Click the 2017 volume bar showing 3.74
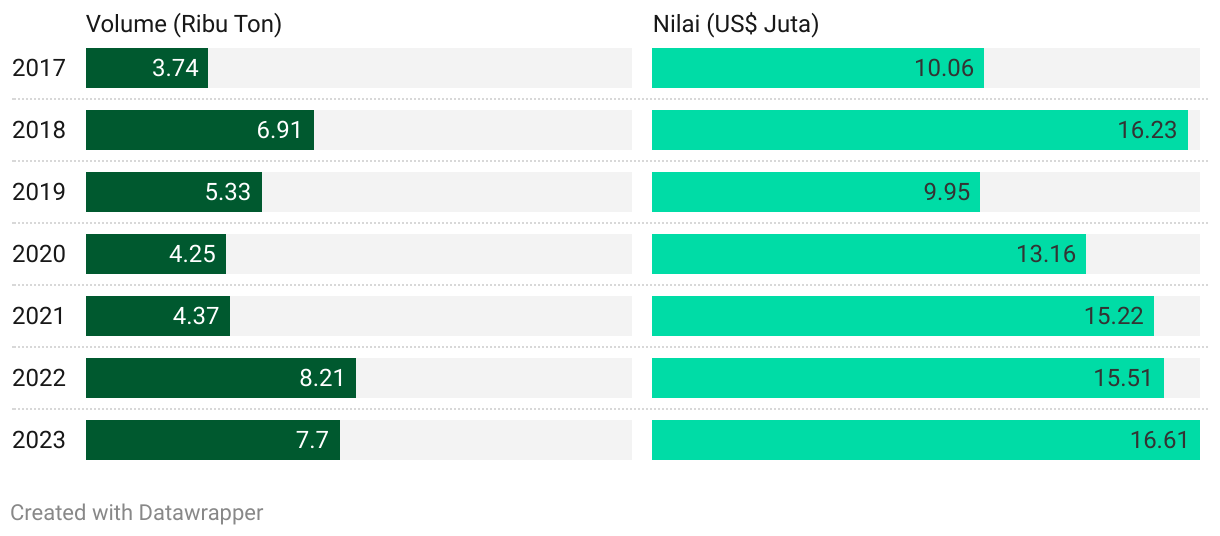 pos(147,68)
